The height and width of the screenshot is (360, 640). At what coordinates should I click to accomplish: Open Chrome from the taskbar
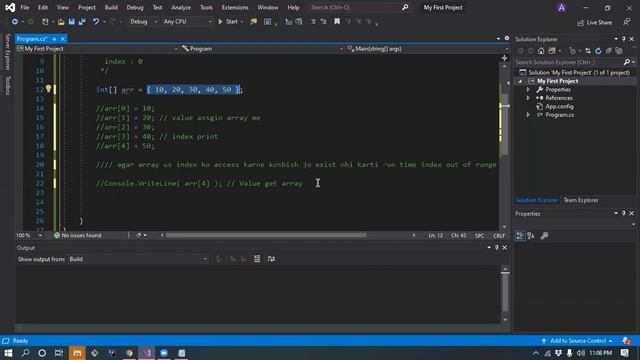[x=129, y=353]
